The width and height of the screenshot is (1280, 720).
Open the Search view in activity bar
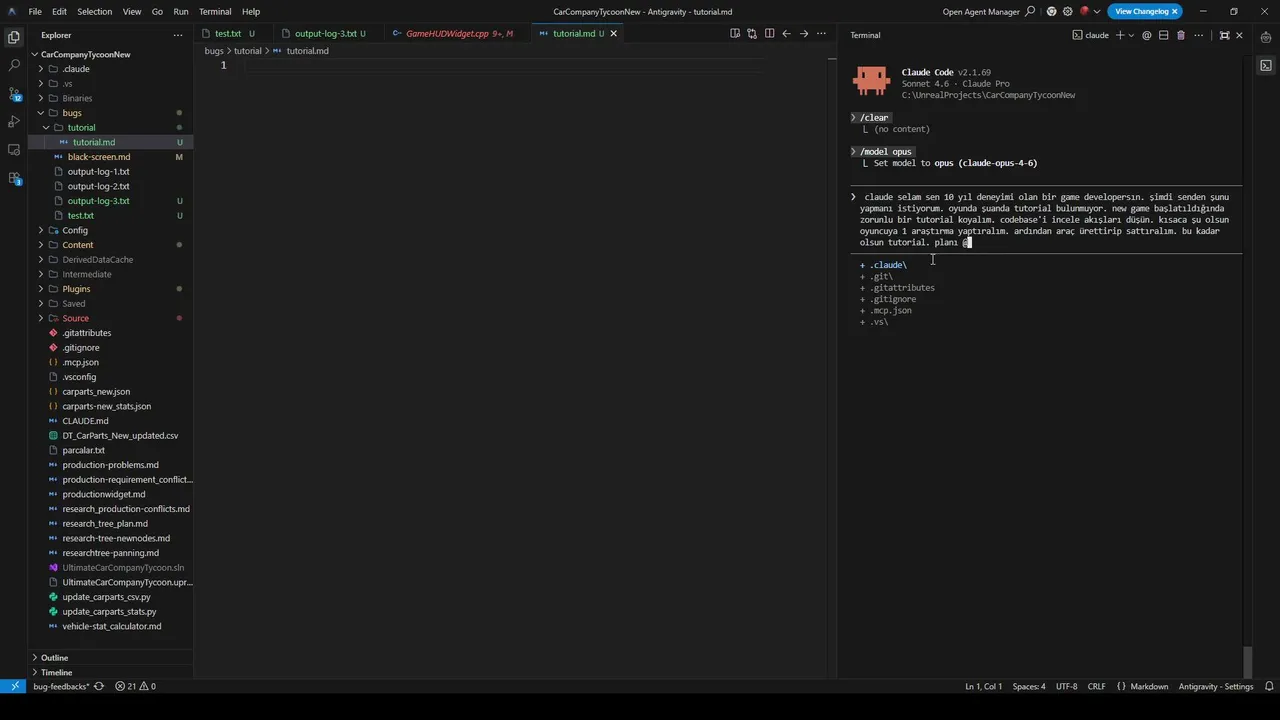tap(14, 65)
